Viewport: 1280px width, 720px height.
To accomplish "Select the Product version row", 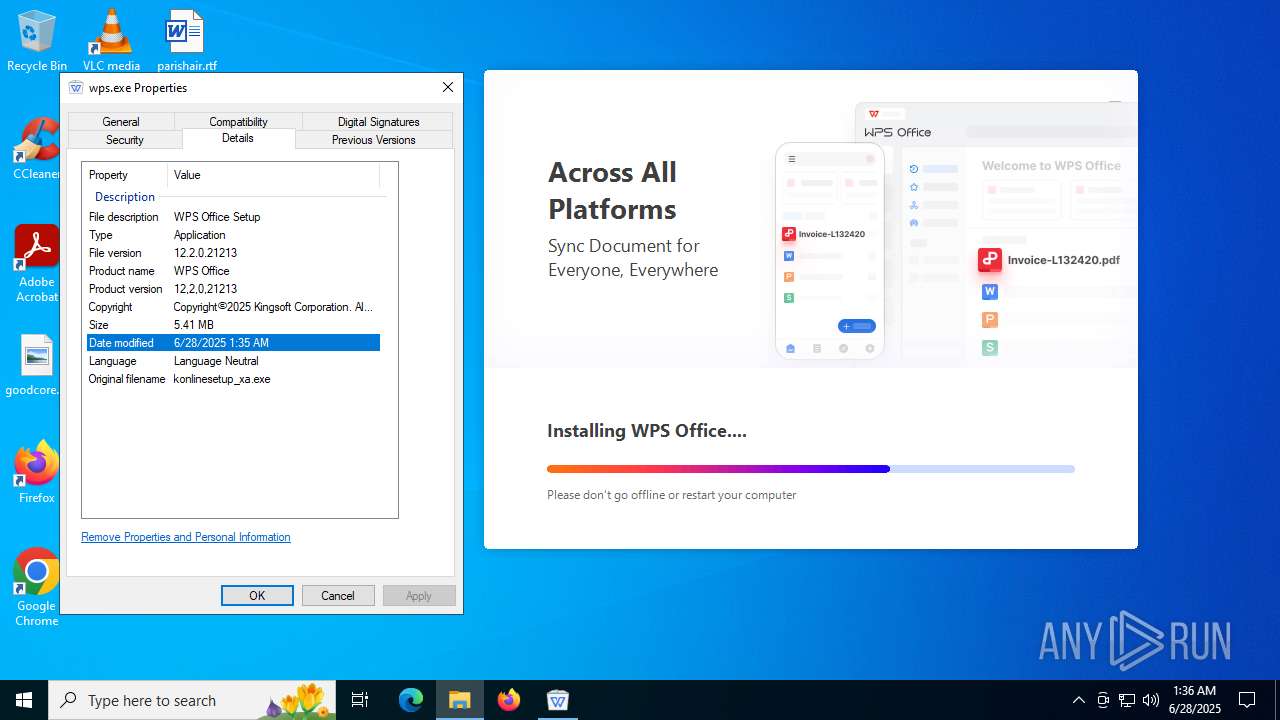I will click(233, 289).
